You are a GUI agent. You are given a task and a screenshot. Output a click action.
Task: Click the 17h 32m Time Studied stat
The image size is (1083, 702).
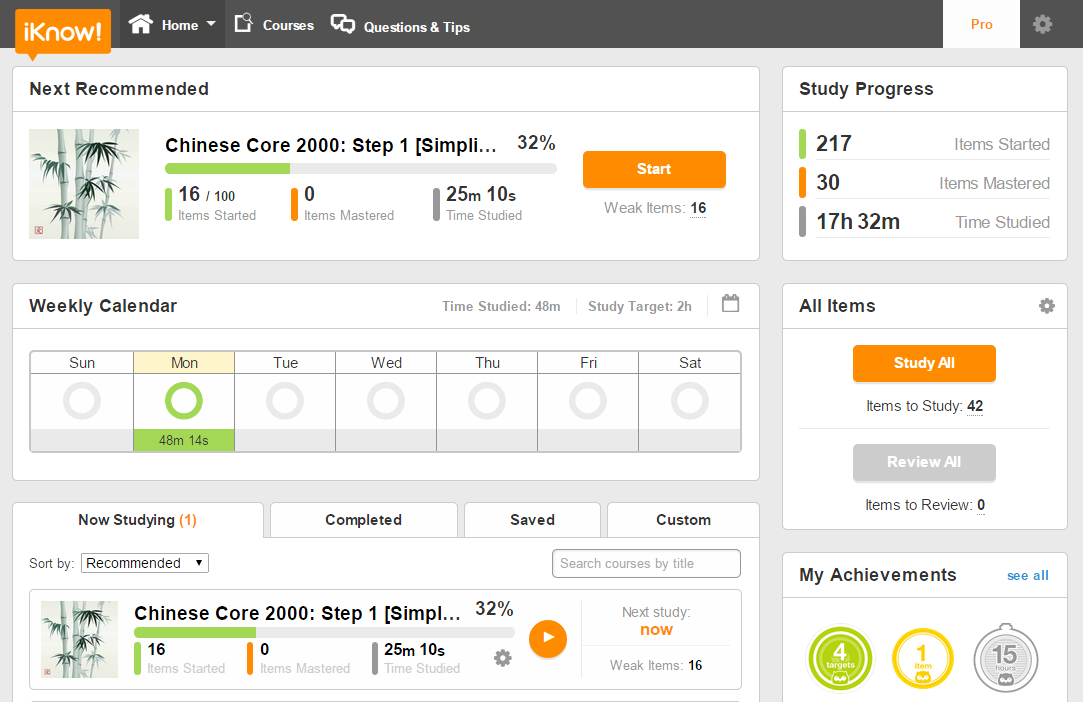[x=924, y=222]
